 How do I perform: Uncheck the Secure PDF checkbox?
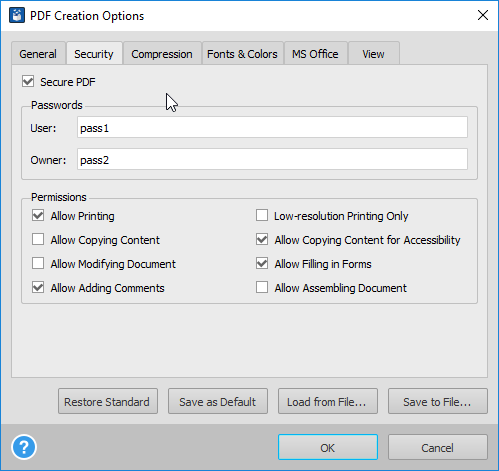click(28, 81)
